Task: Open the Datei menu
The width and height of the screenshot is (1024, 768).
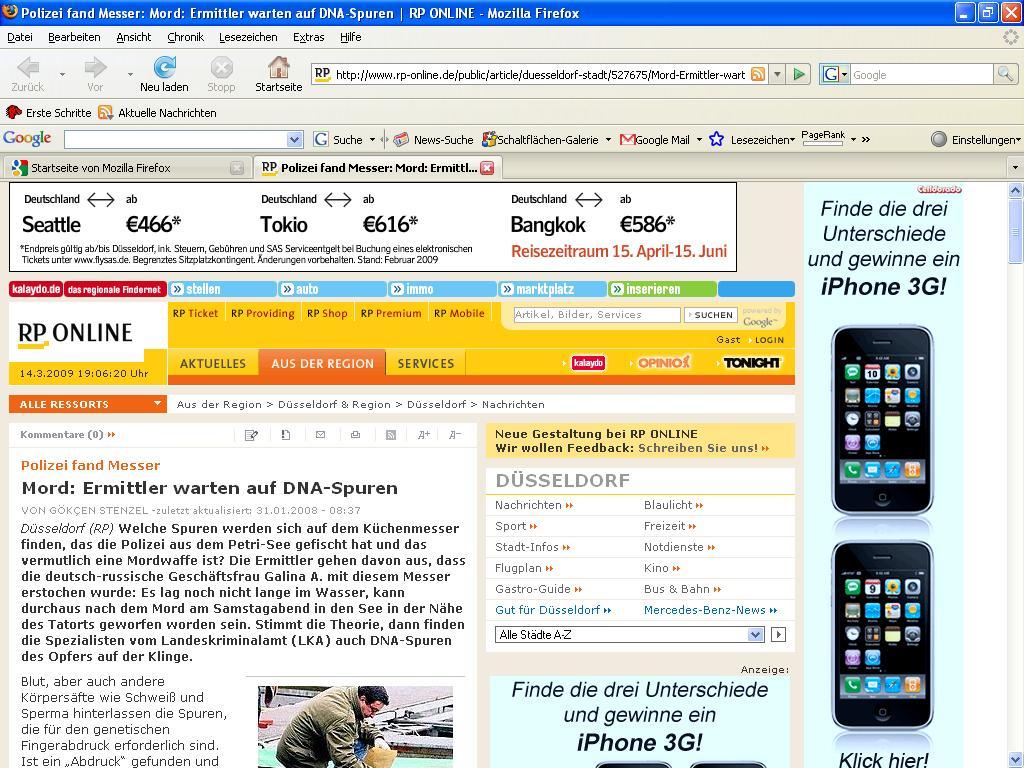Action: [x=20, y=37]
